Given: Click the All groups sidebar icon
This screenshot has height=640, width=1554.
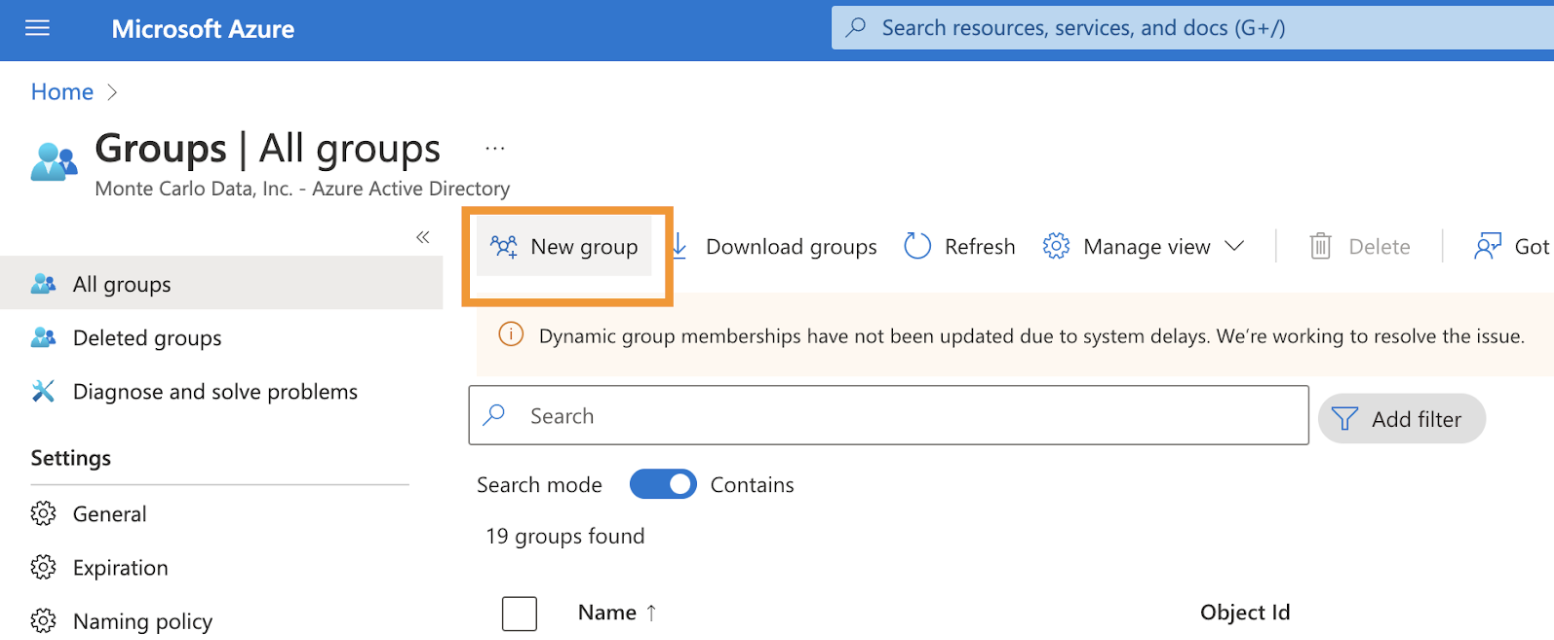Looking at the screenshot, I should 43,284.
